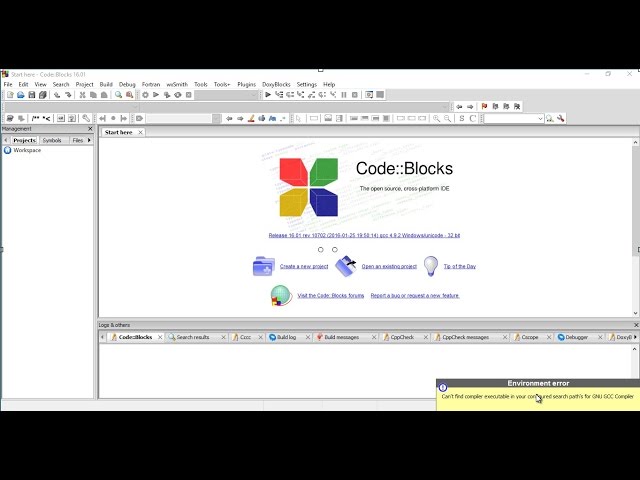
Task: Switch to the Debugger log tab
Action: [576, 337]
